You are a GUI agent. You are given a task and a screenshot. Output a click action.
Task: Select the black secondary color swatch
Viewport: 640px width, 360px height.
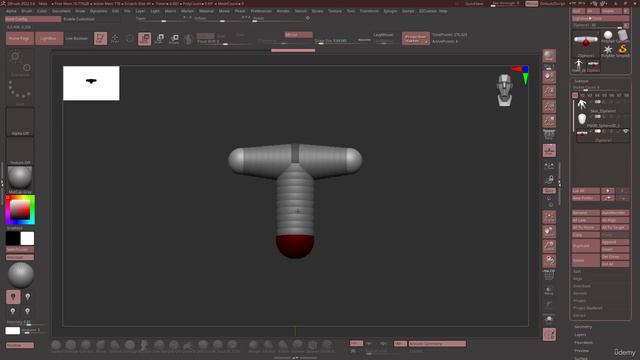click(13, 238)
